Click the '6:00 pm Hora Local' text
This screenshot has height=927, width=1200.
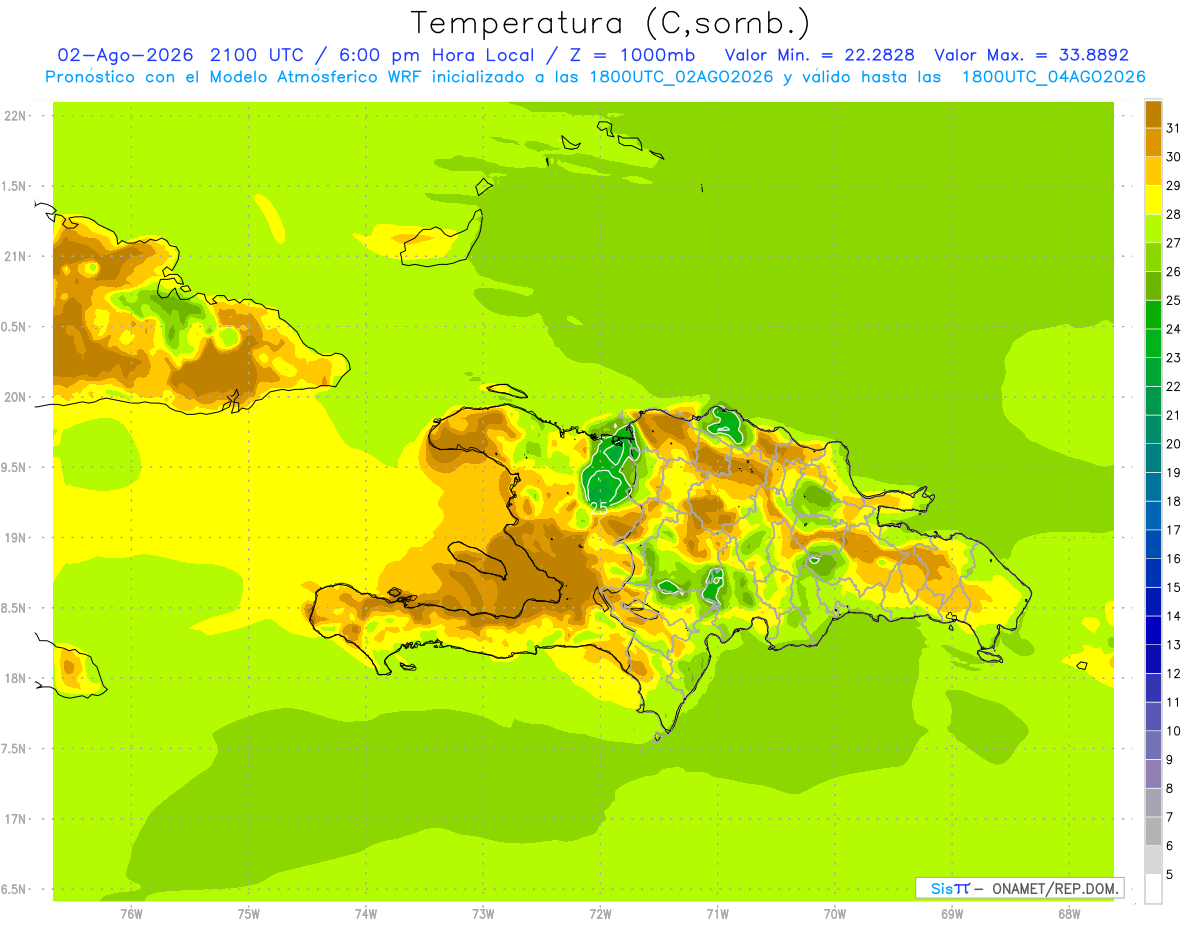click(447, 55)
